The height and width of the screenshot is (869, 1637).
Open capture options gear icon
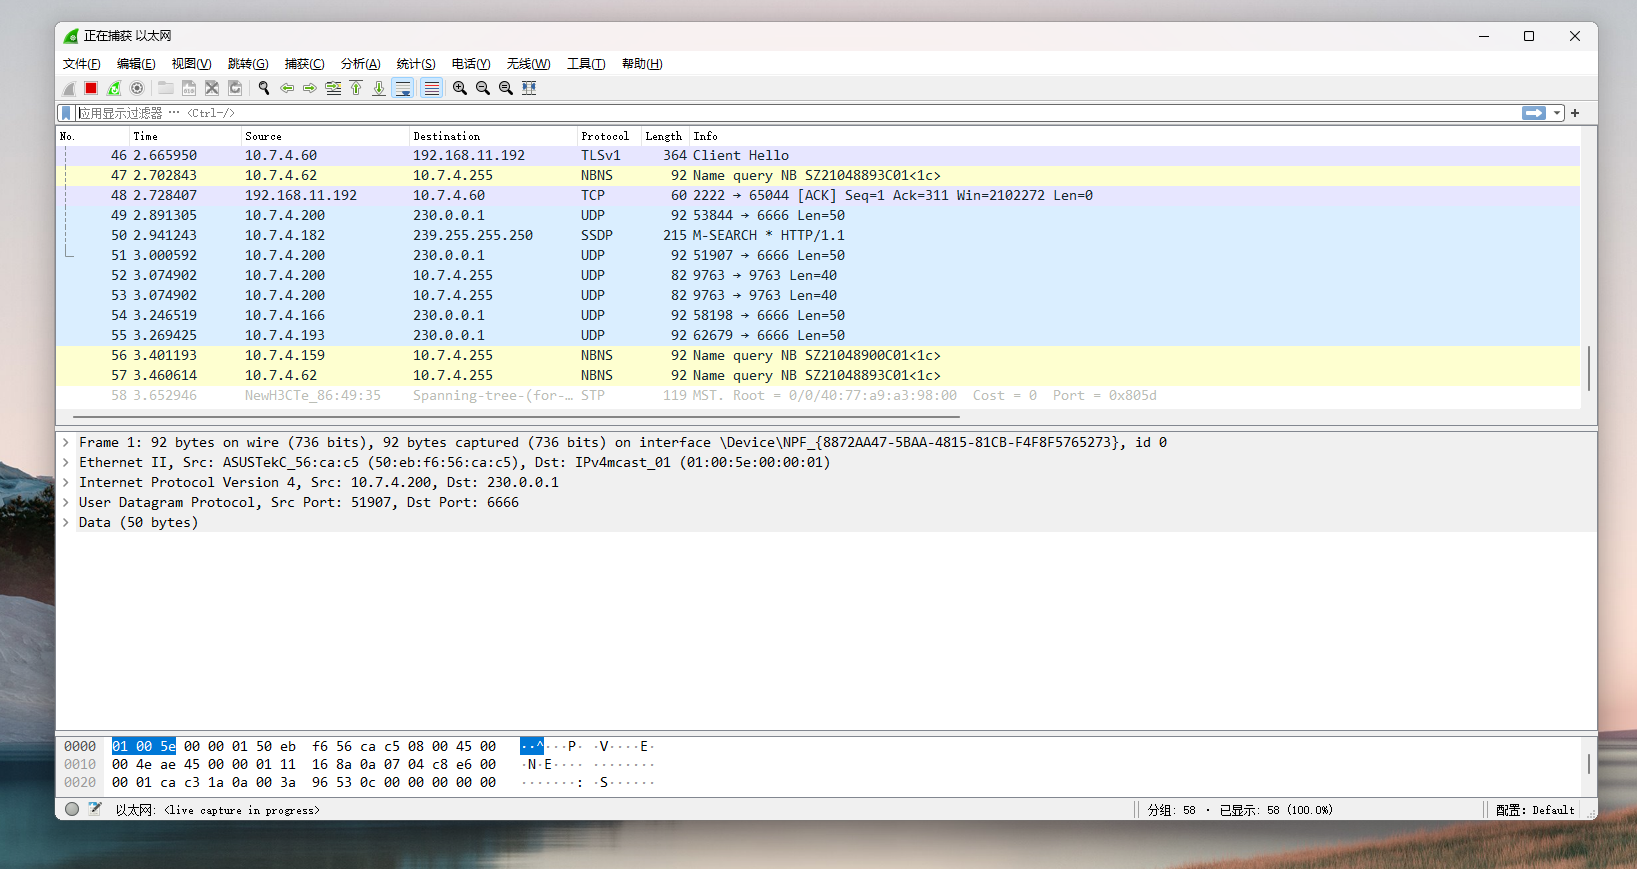pyautogui.click(x=137, y=88)
